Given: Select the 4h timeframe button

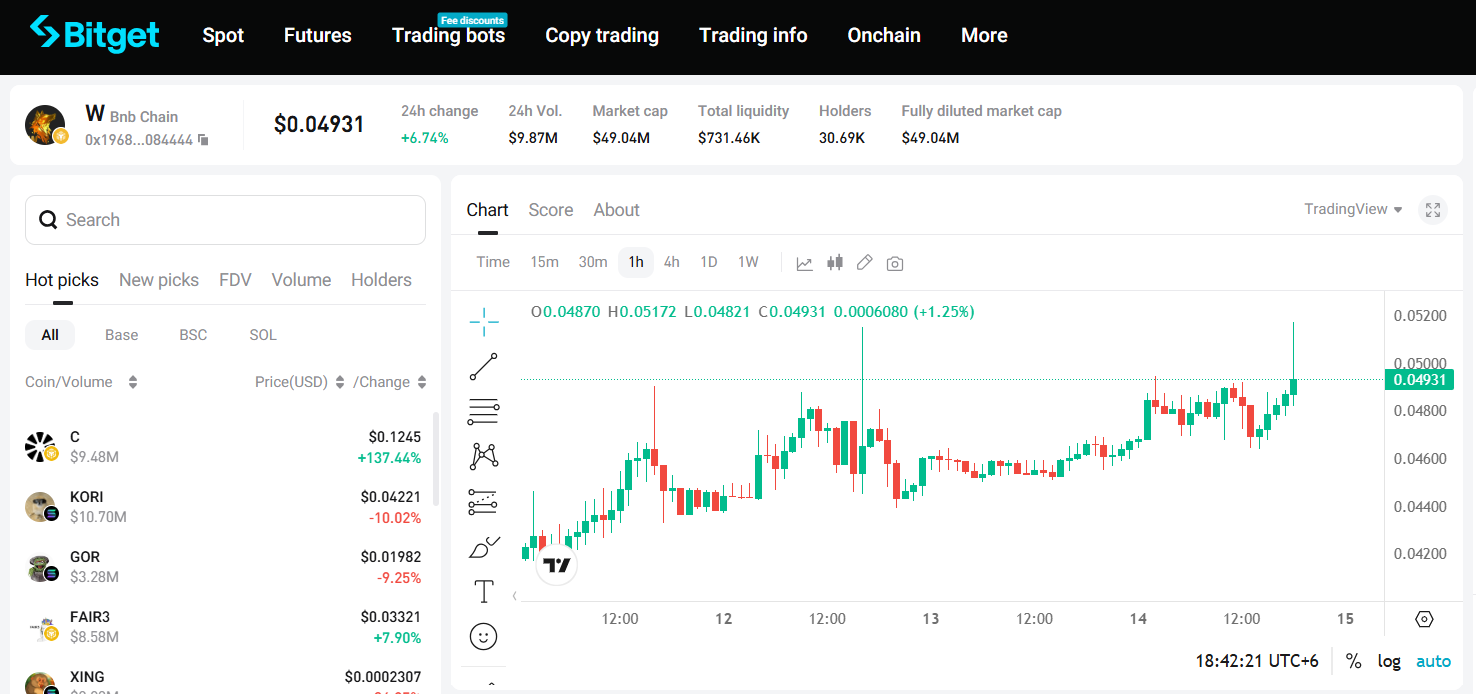Looking at the screenshot, I should coord(672,262).
